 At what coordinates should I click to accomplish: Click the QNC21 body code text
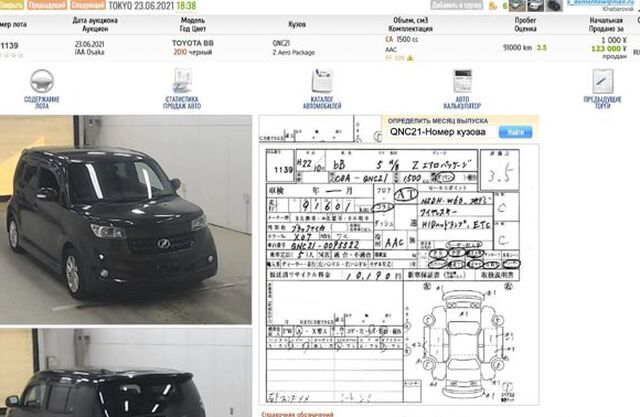click(x=281, y=43)
